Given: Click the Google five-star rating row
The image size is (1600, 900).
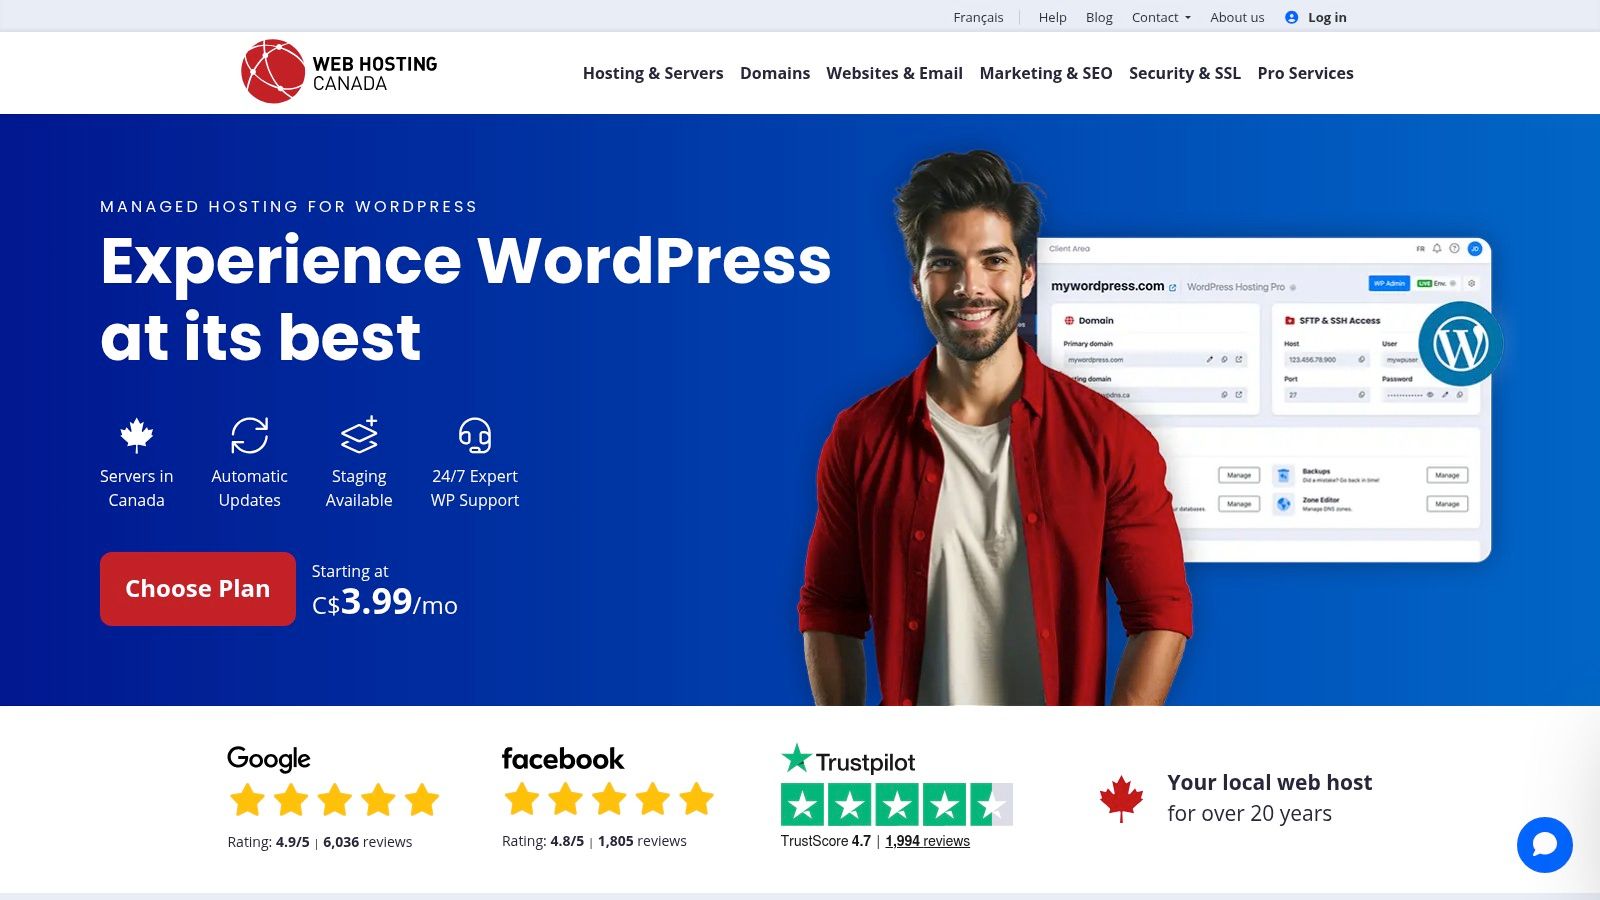Looking at the screenshot, I should click(x=335, y=799).
